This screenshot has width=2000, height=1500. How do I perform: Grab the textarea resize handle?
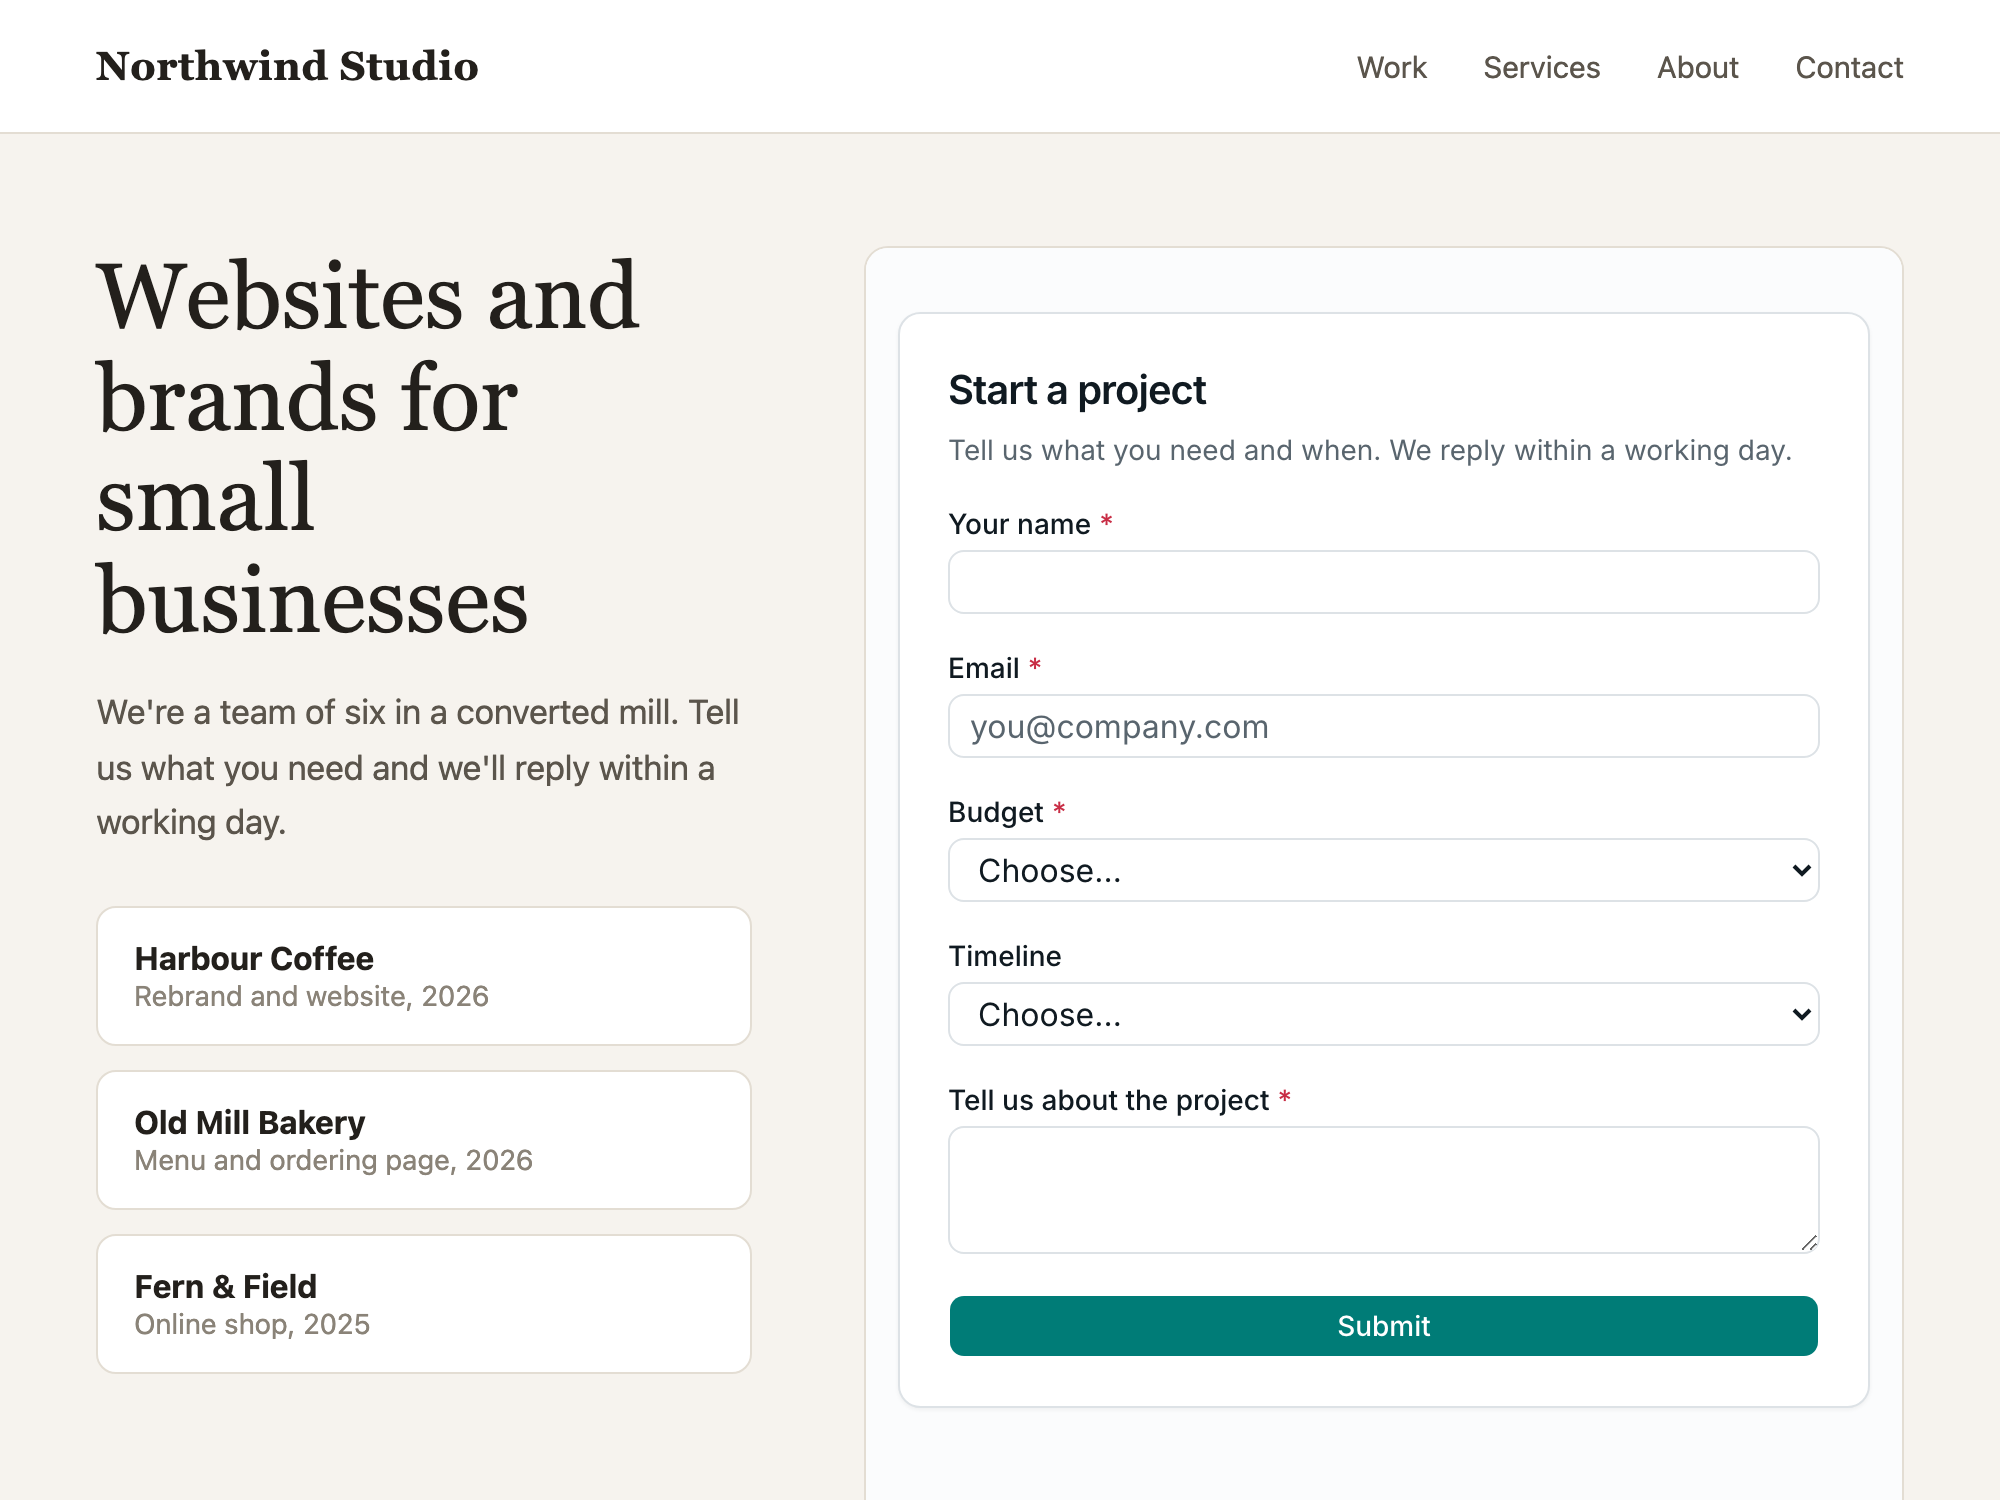pos(1808,1243)
